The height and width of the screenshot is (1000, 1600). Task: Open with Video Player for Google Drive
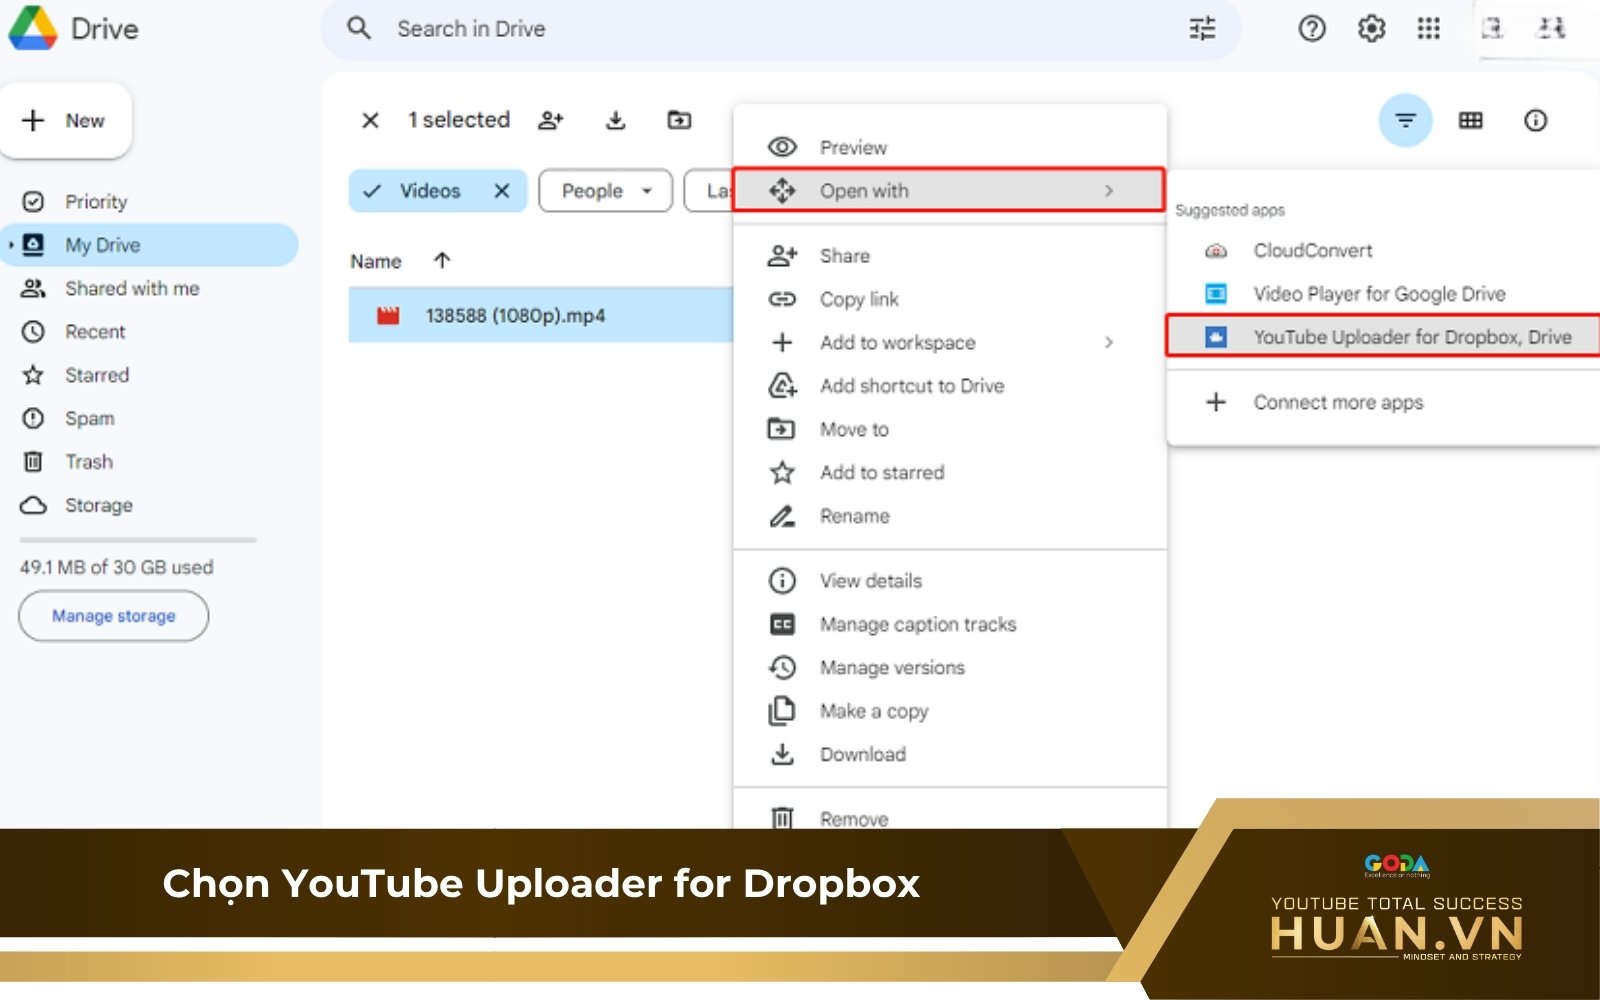pos(1383,294)
